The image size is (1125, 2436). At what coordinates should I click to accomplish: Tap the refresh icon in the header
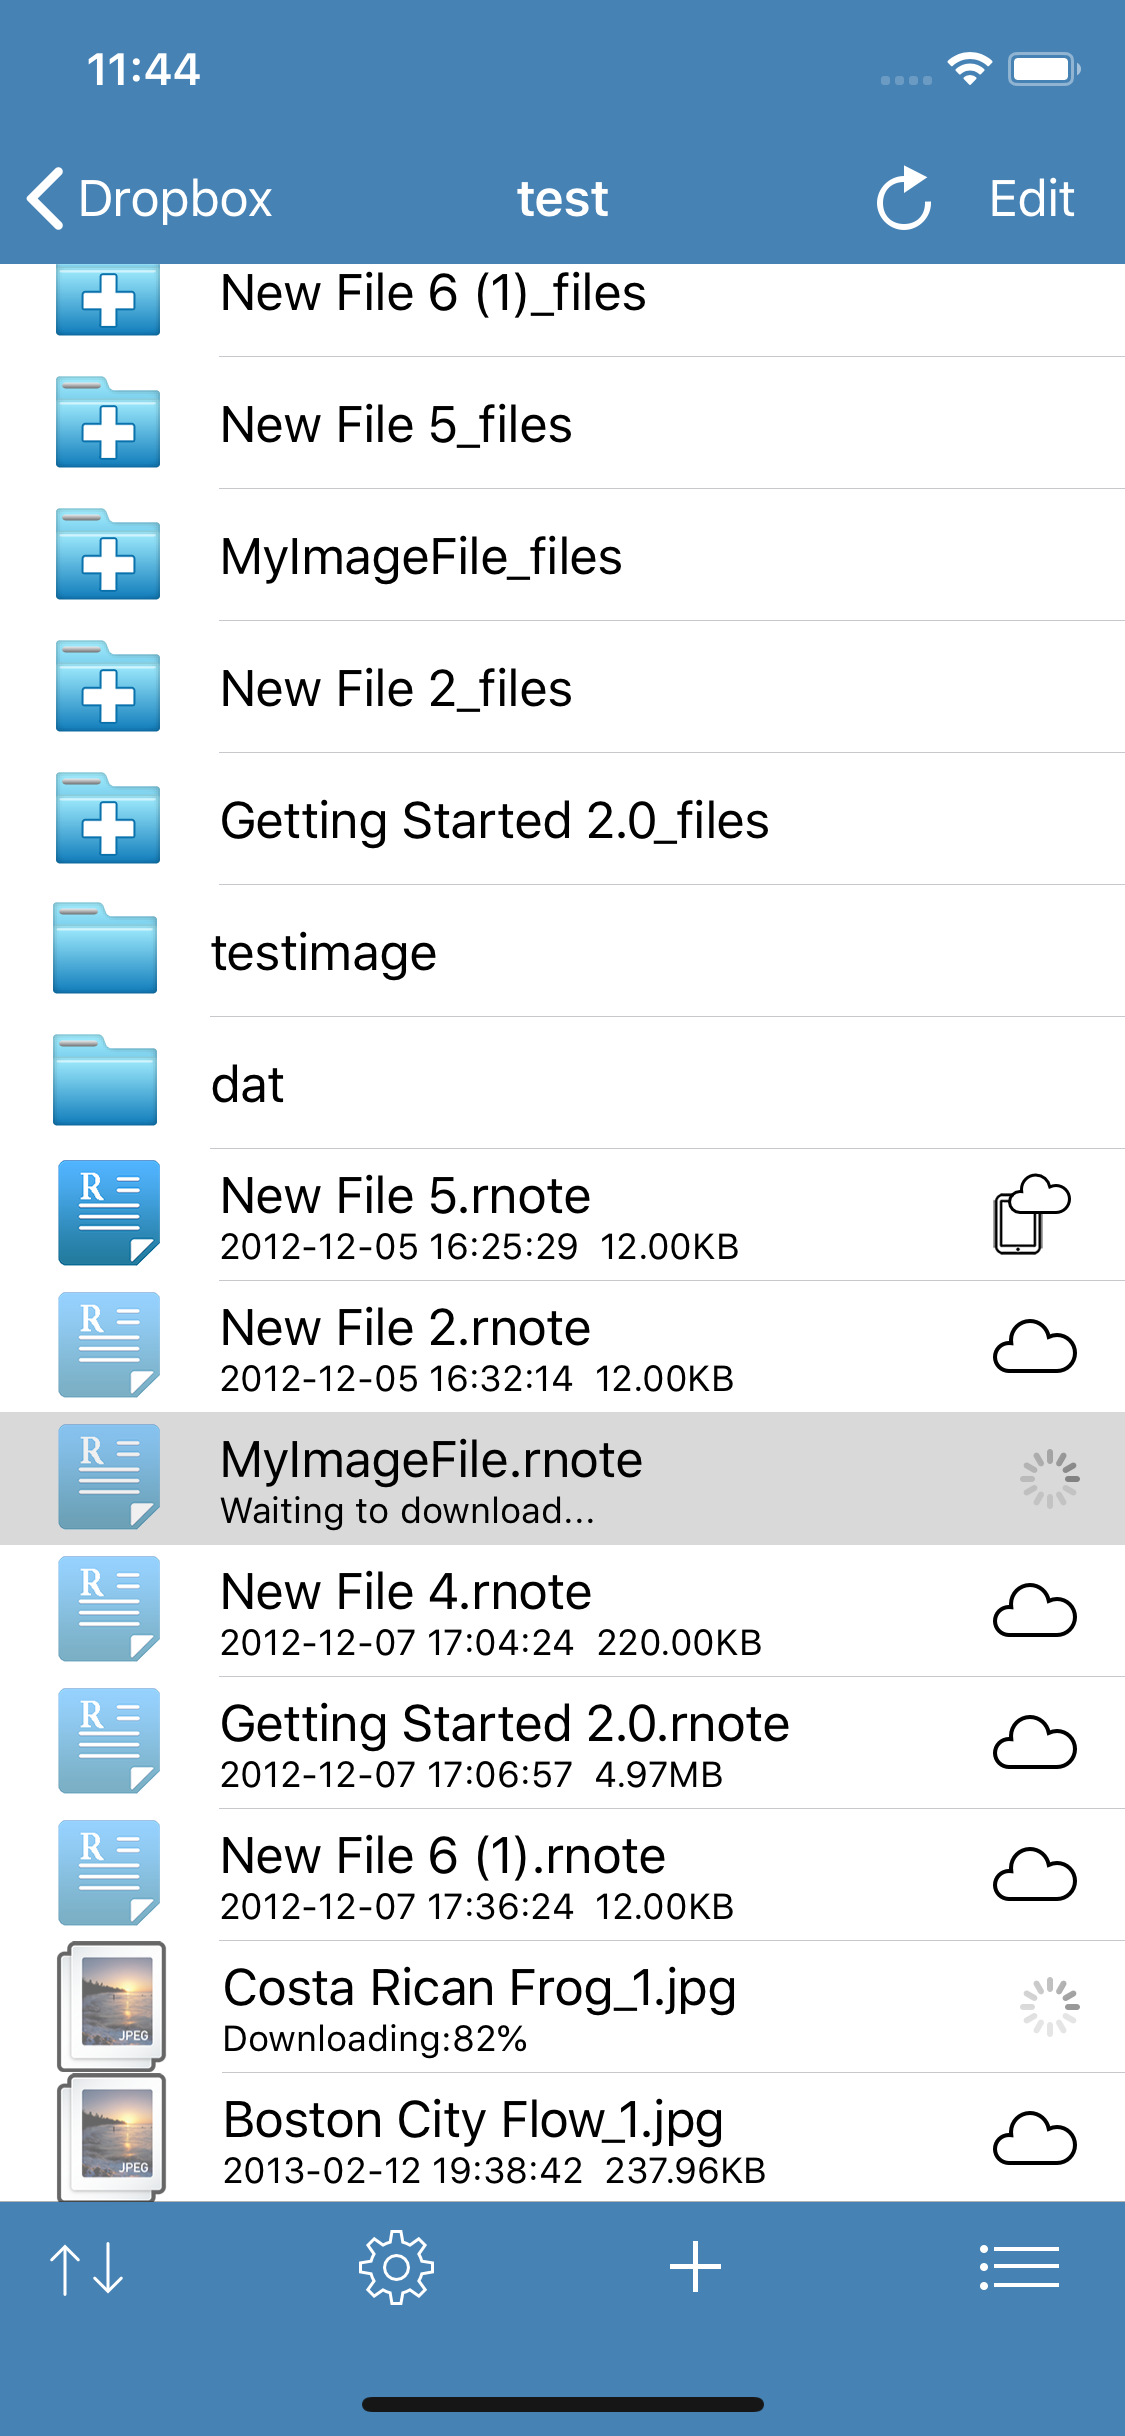click(x=904, y=198)
